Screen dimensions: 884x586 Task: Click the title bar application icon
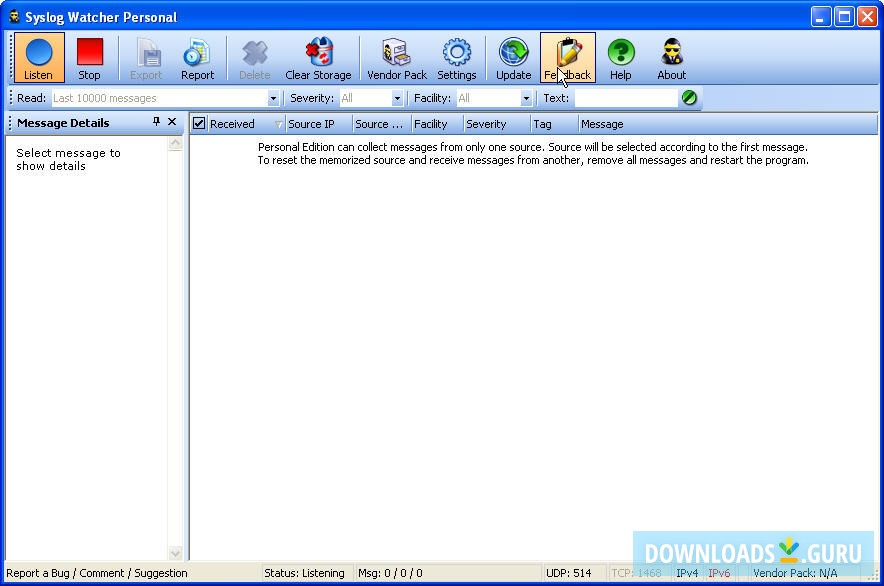(14, 17)
